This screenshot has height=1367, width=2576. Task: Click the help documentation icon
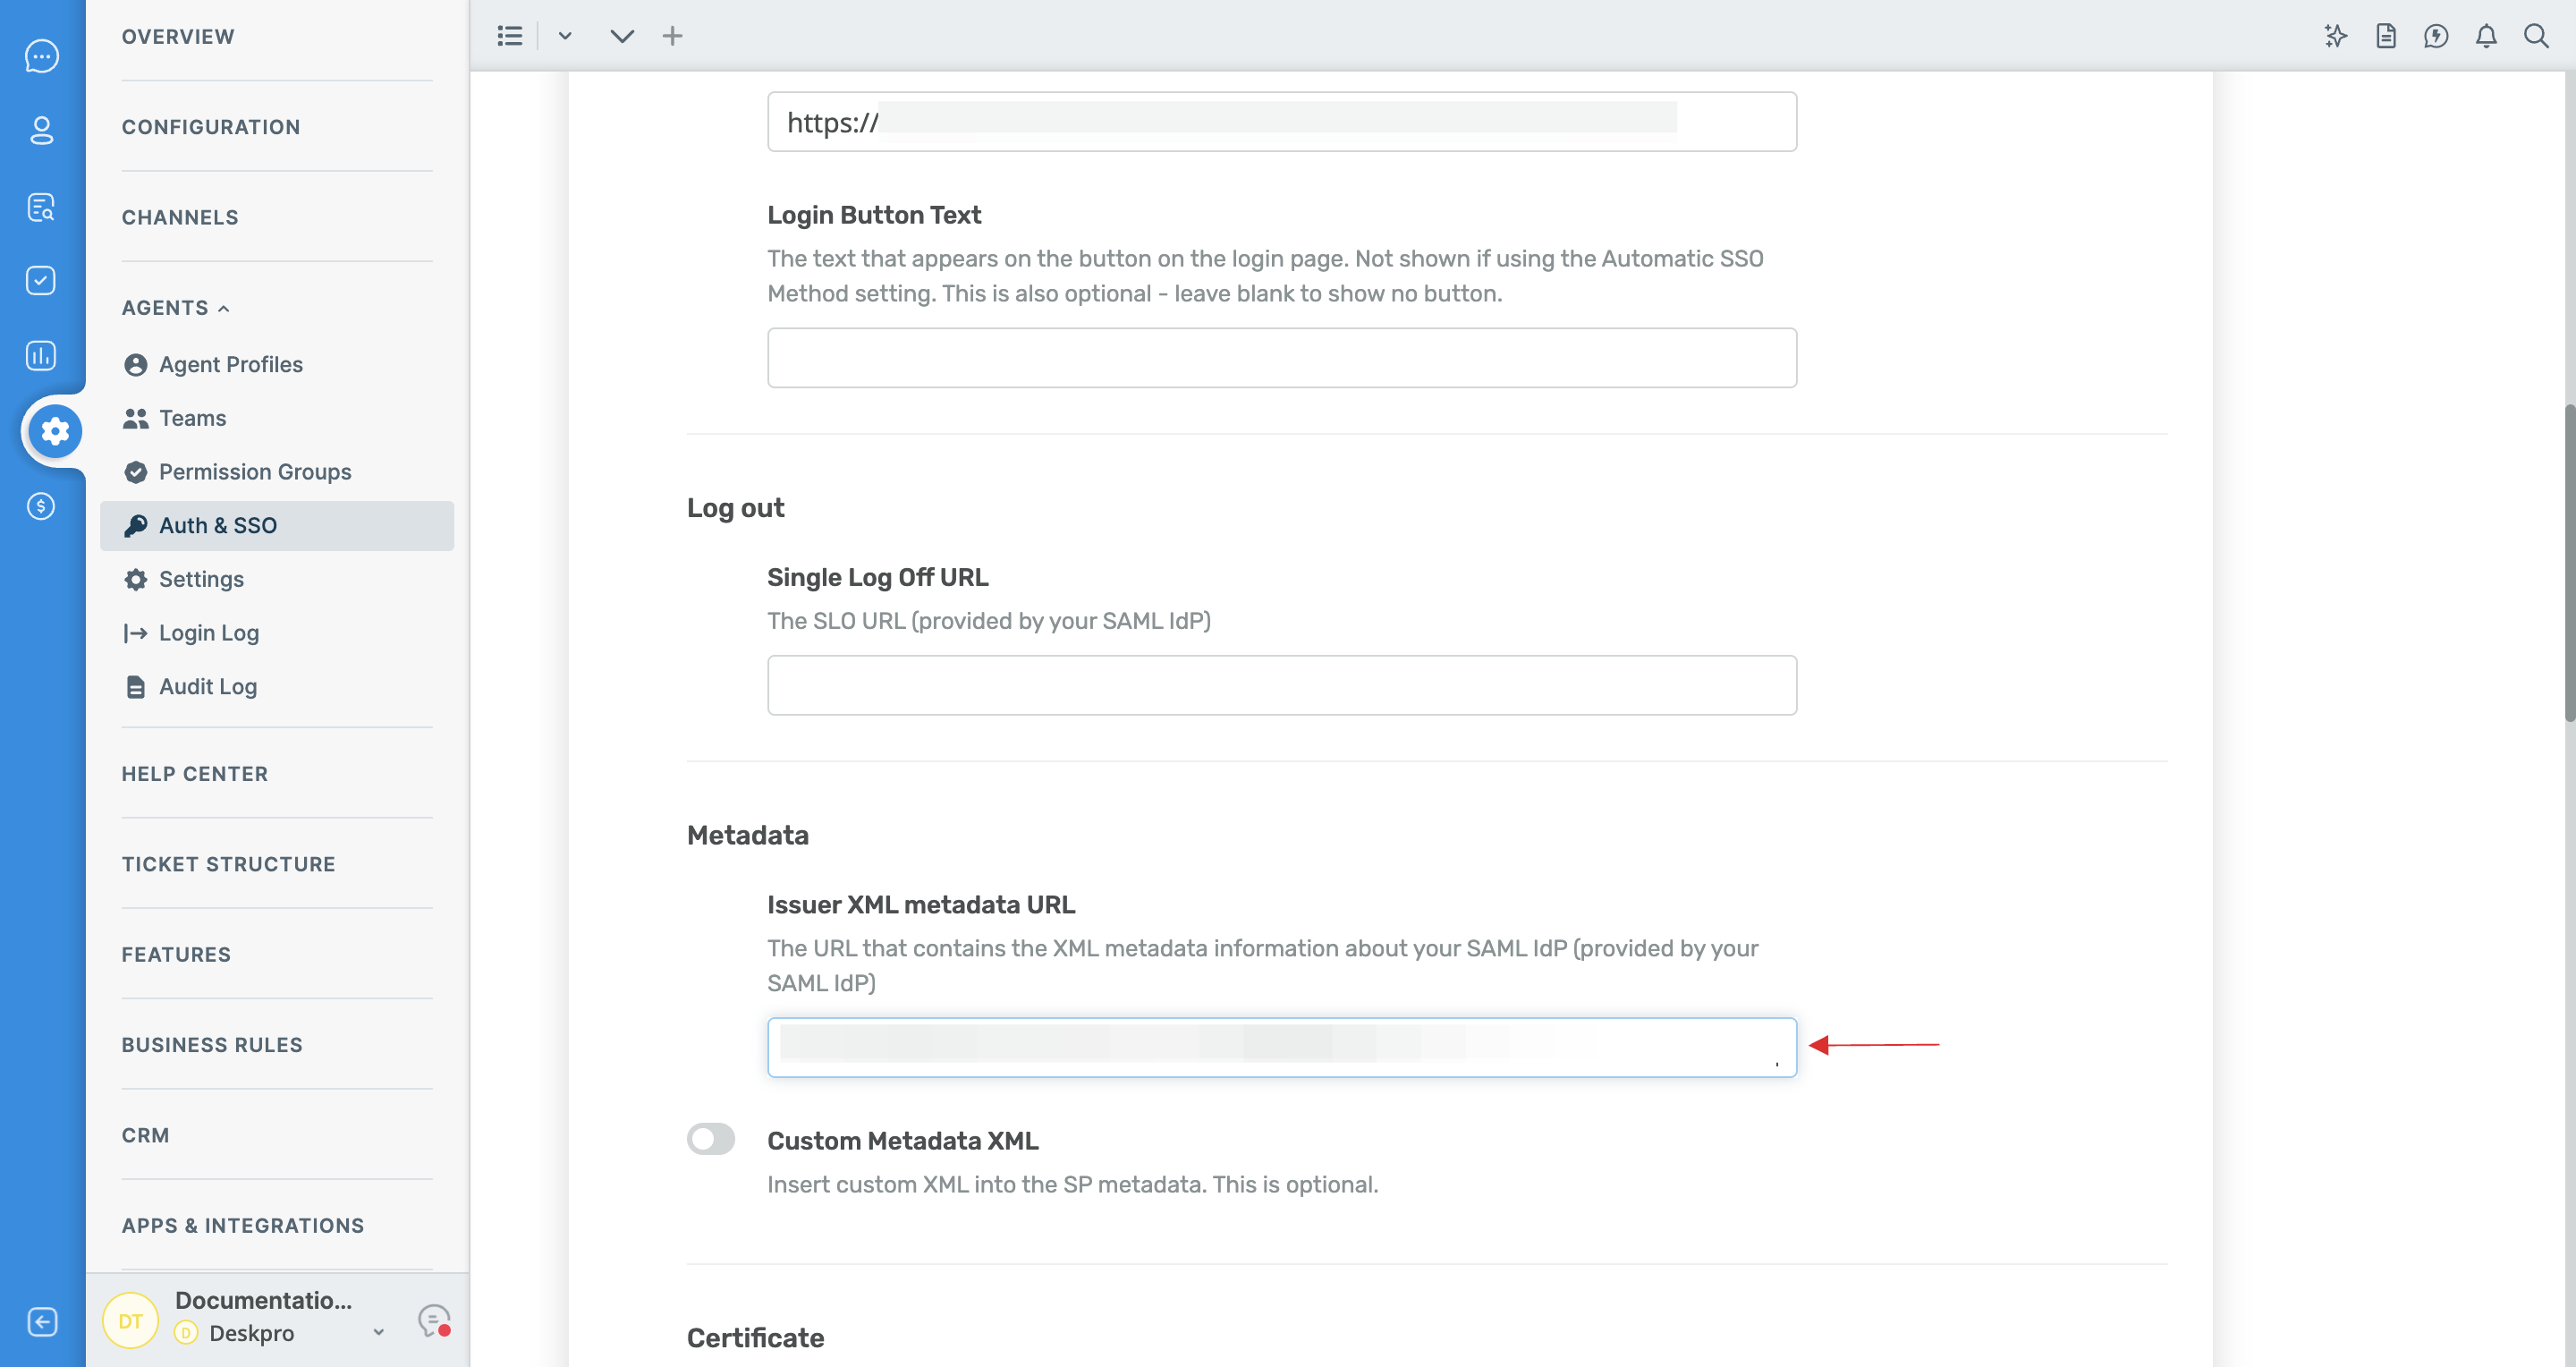(x=2384, y=34)
